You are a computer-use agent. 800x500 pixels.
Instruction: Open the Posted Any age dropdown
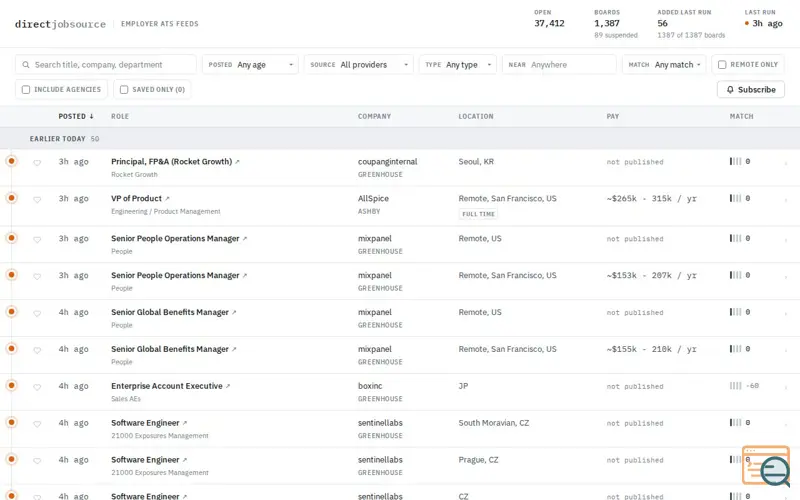click(250, 65)
